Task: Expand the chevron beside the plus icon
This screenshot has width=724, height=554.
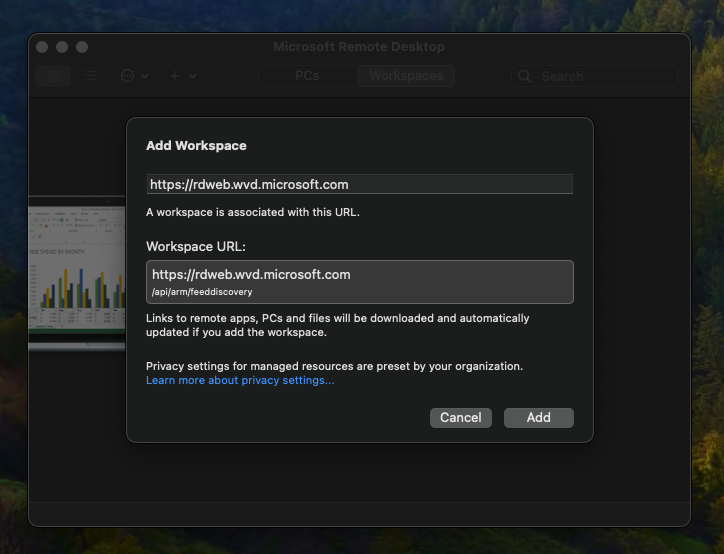Action: 193,76
